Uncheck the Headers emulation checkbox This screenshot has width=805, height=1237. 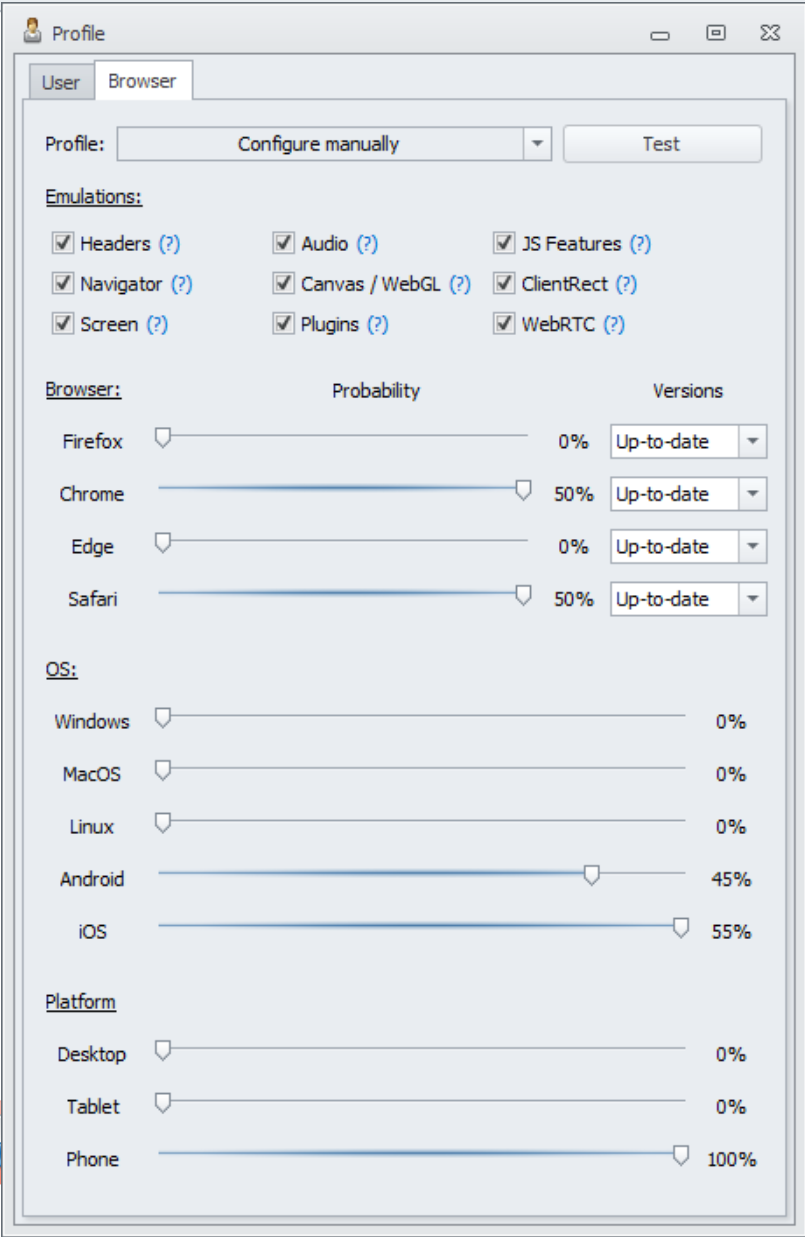pos(64,243)
